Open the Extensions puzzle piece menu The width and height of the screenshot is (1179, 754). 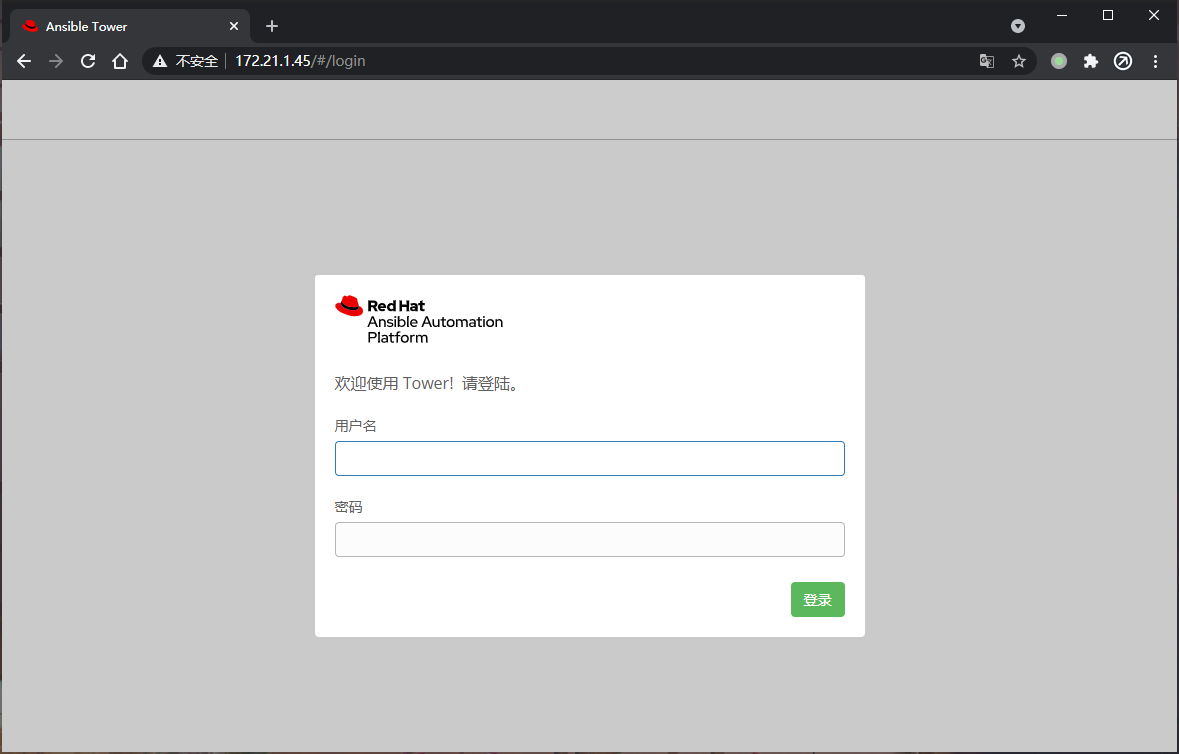pos(1091,61)
